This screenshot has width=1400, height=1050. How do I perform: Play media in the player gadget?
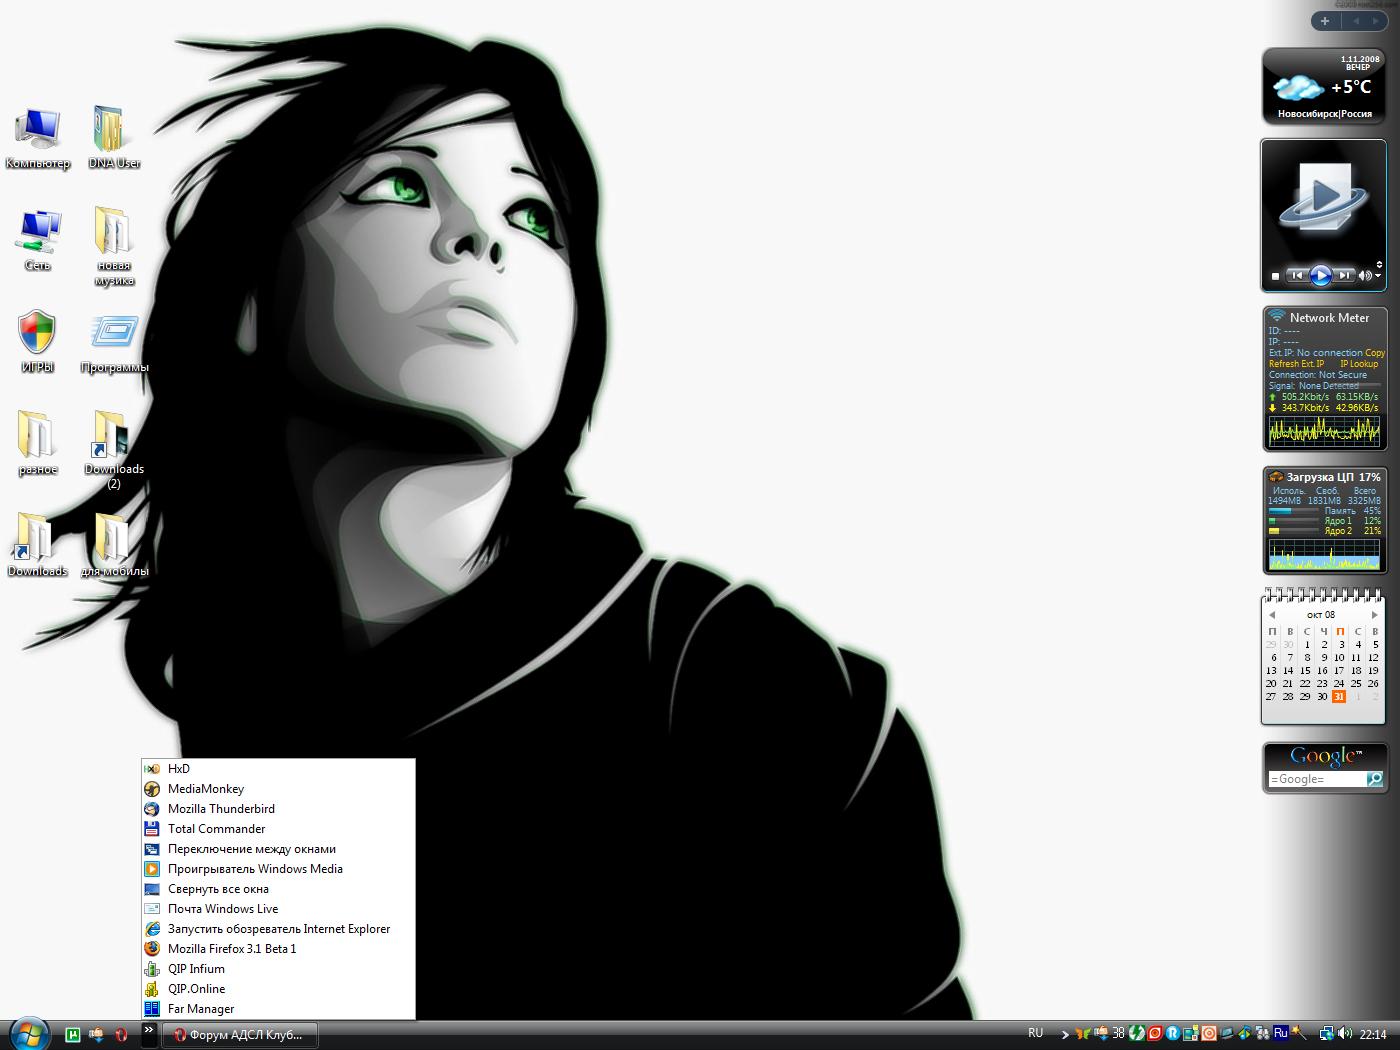(1321, 275)
